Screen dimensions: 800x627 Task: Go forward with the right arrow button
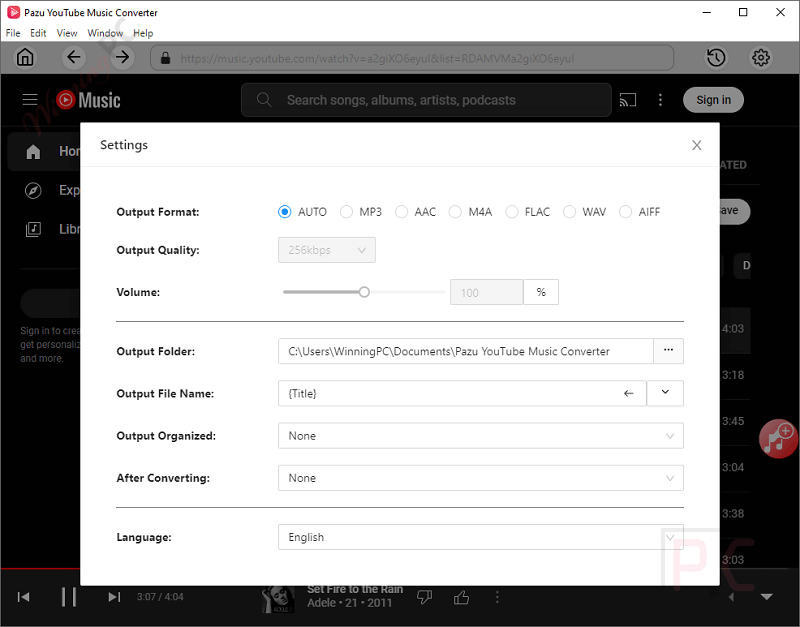(122, 57)
